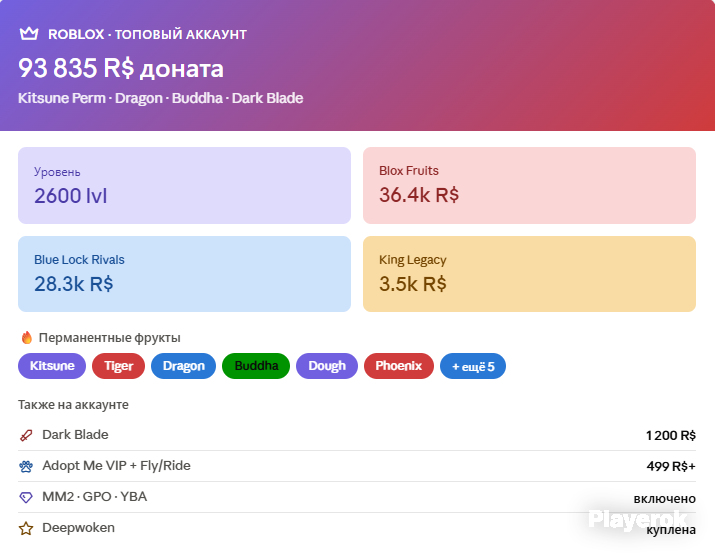
Task: Click the 'Adopt Me VIP + Fly/Ride' row label
Action: [x=116, y=466]
